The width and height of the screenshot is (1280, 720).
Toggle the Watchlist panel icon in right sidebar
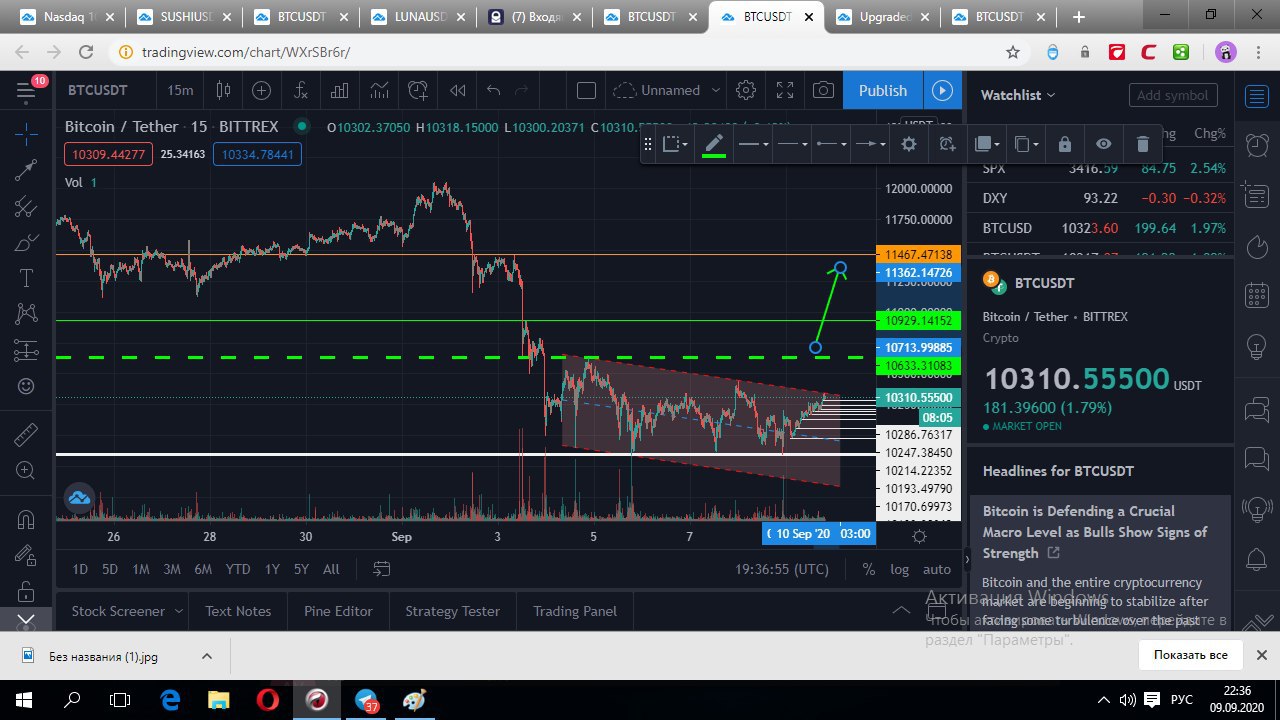(x=1257, y=96)
